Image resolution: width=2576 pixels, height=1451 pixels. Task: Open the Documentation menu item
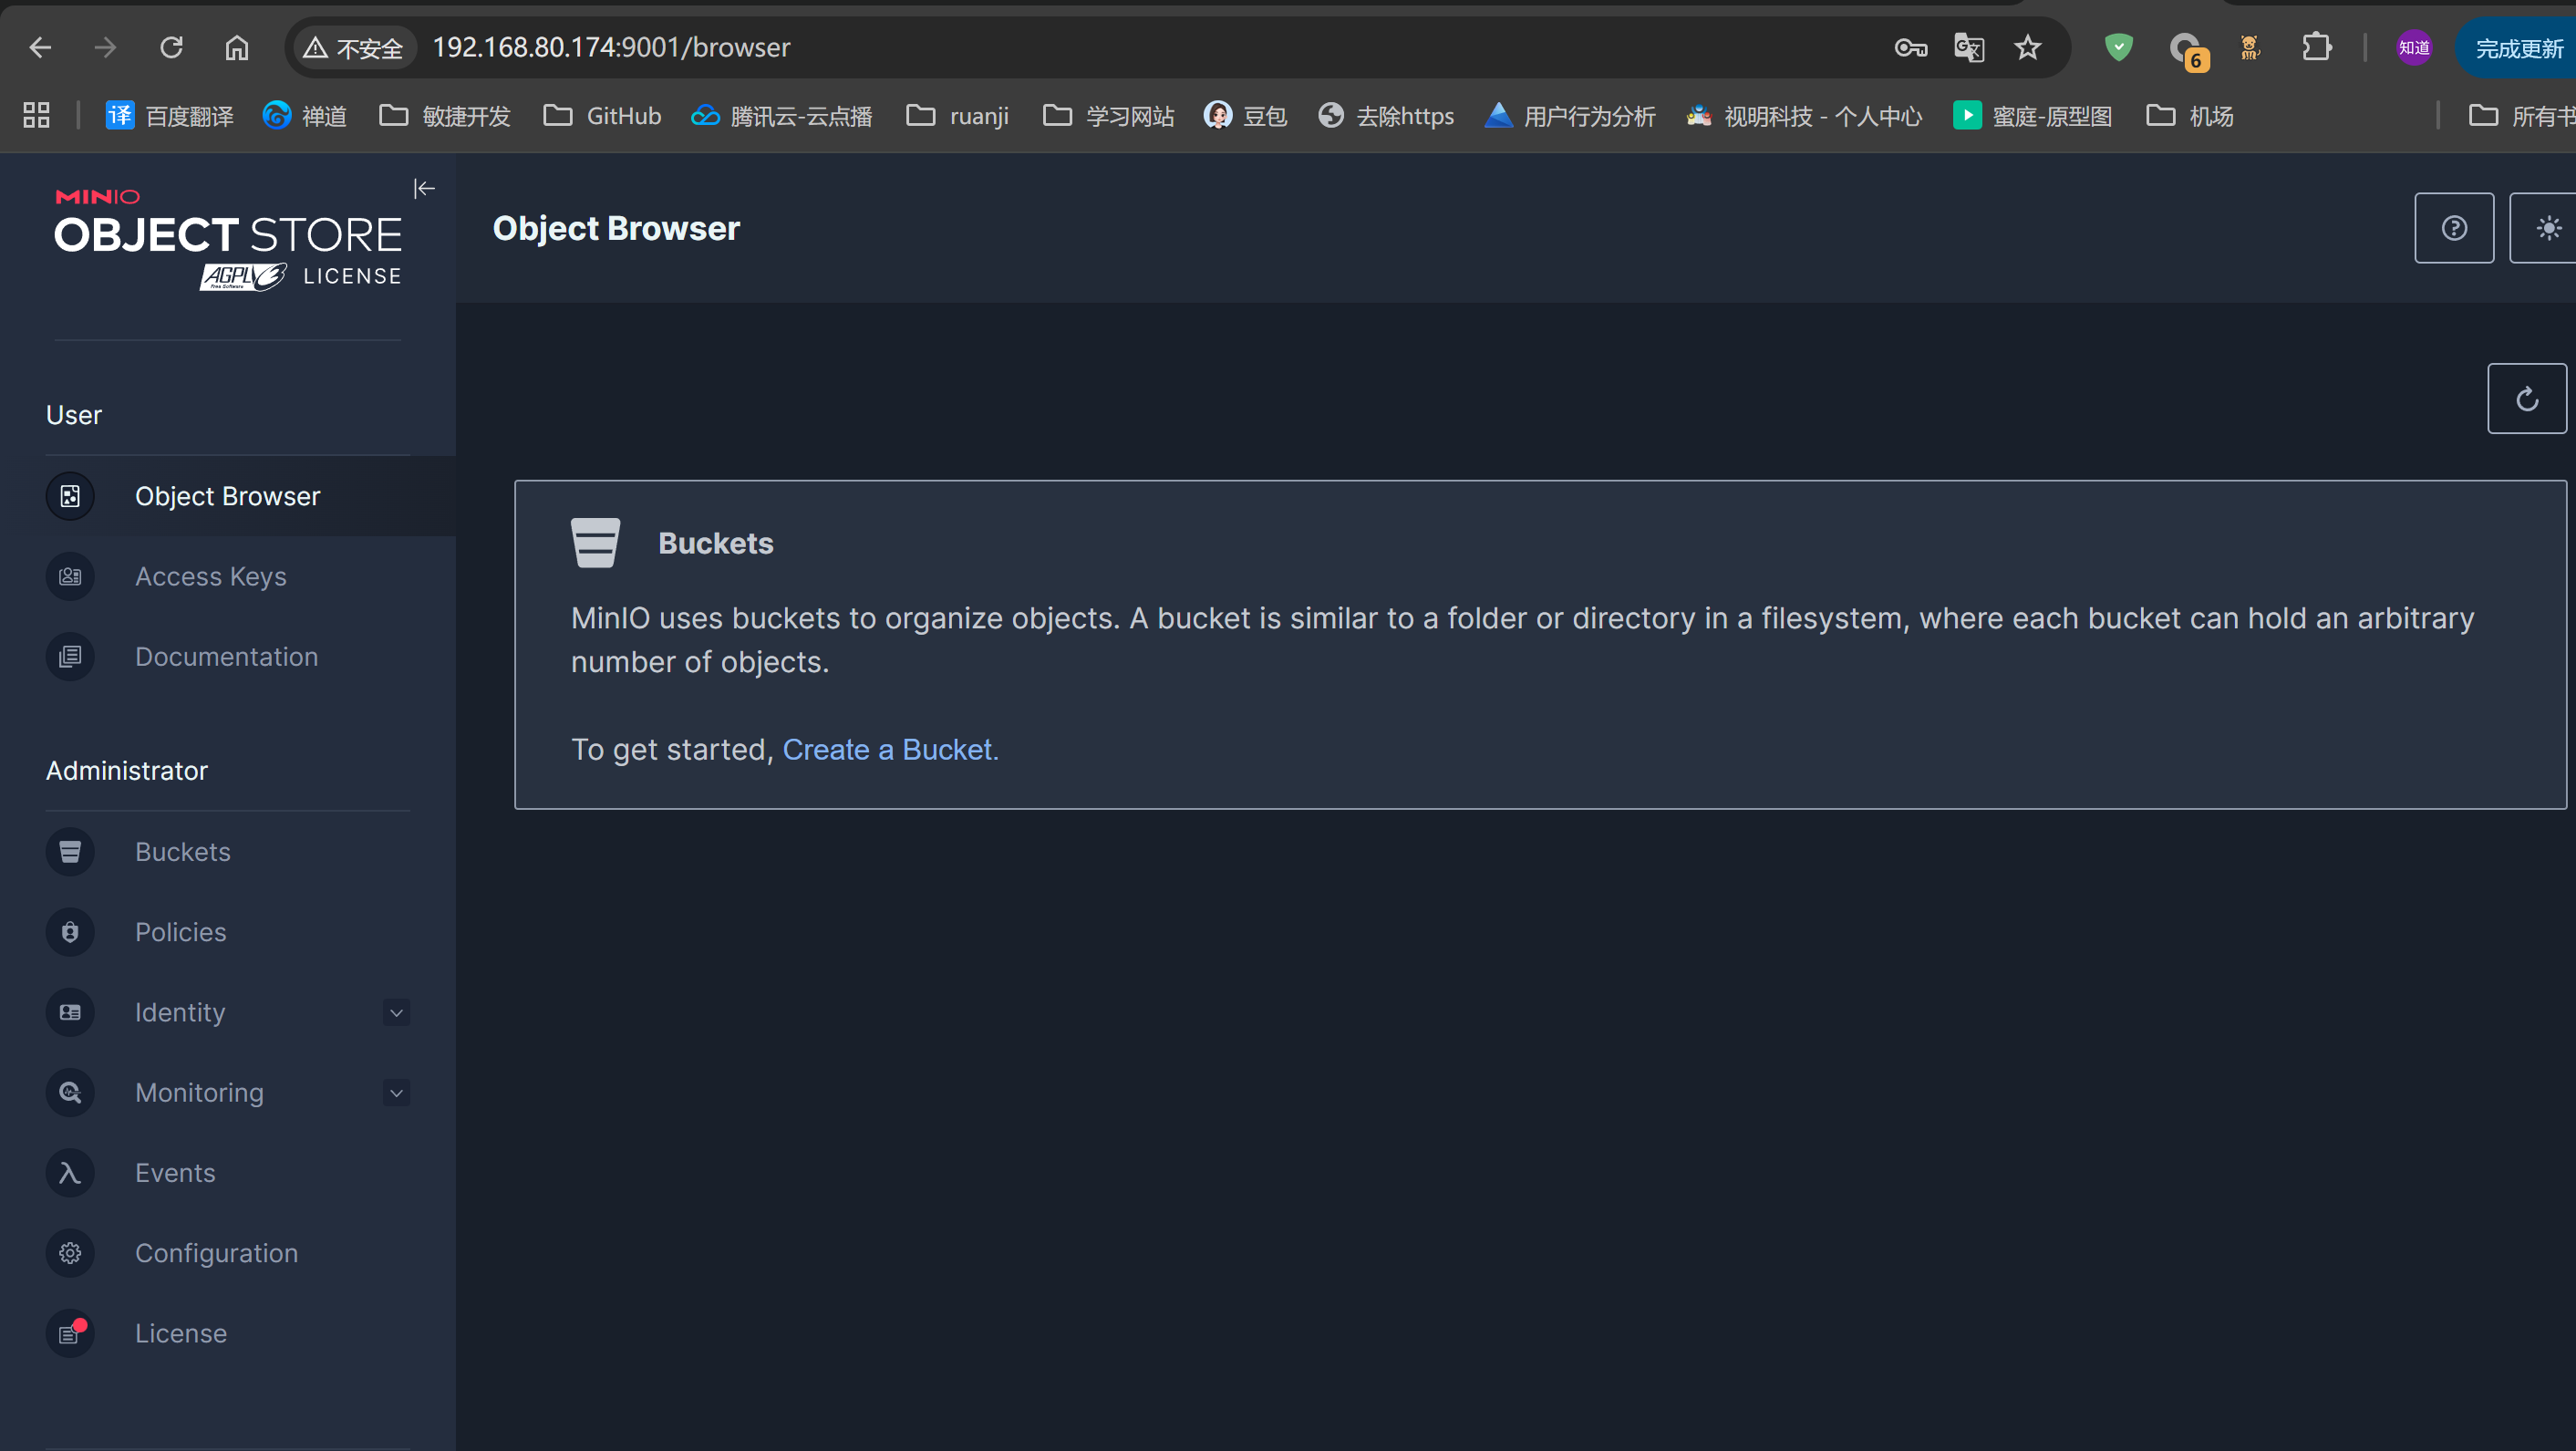(x=226, y=656)
